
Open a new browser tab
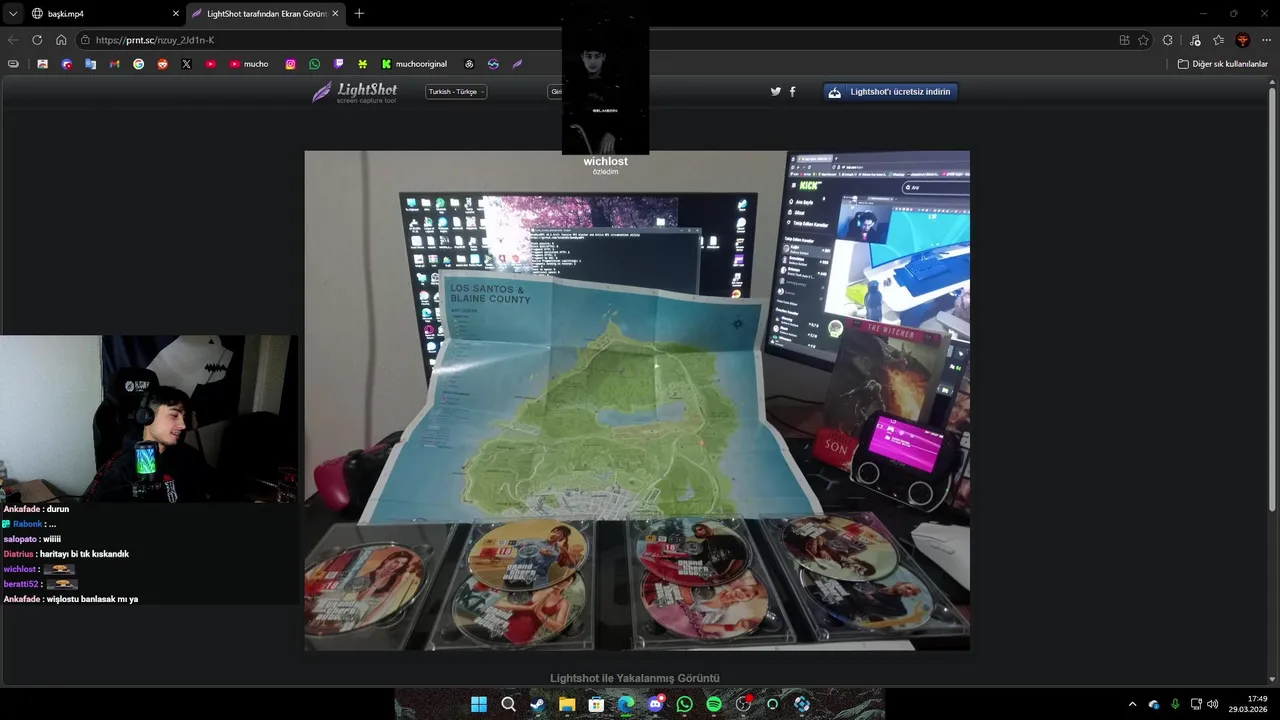359,13
